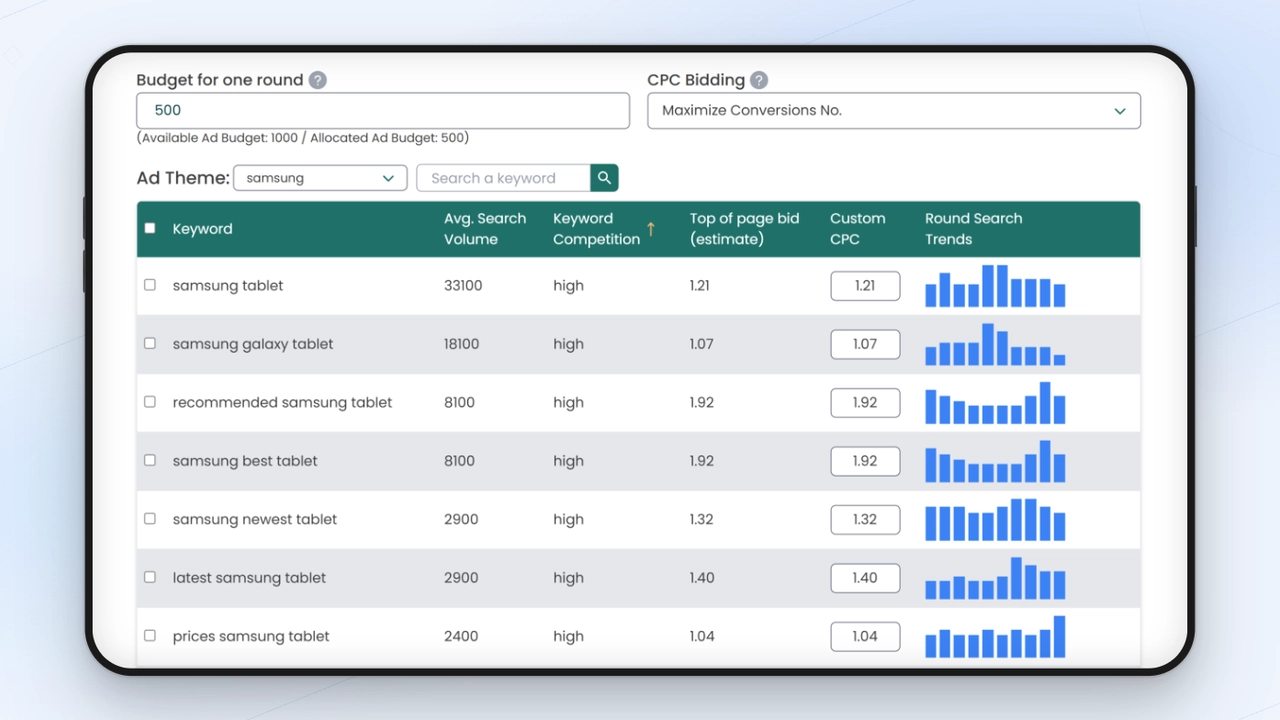Open the CPC Bidding help tooltip
This screenshot has height=720, width=1280.
pyautogui.click(x=758, y=80)
